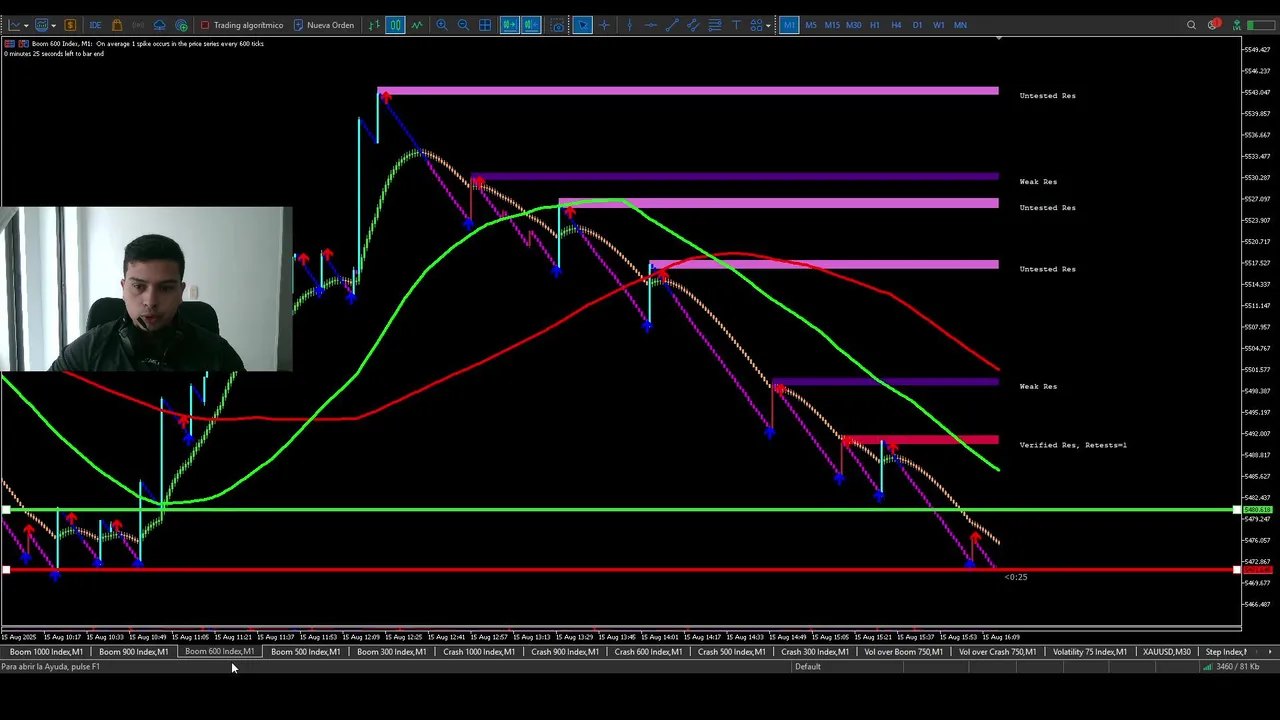Screen dimensions: 1280x720
Task: Select the Fibonacci retracement tool
Action: coord(715,25)
